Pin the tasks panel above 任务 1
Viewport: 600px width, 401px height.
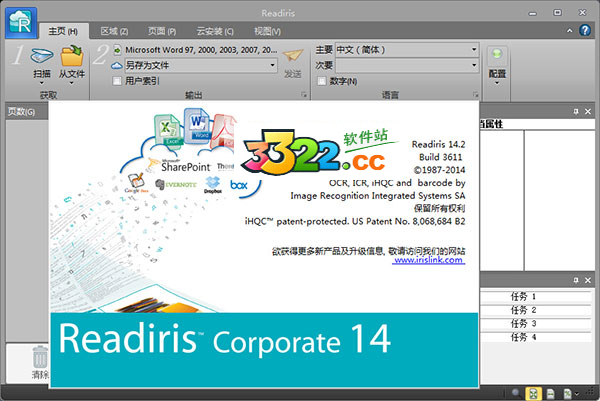[576, 280]
